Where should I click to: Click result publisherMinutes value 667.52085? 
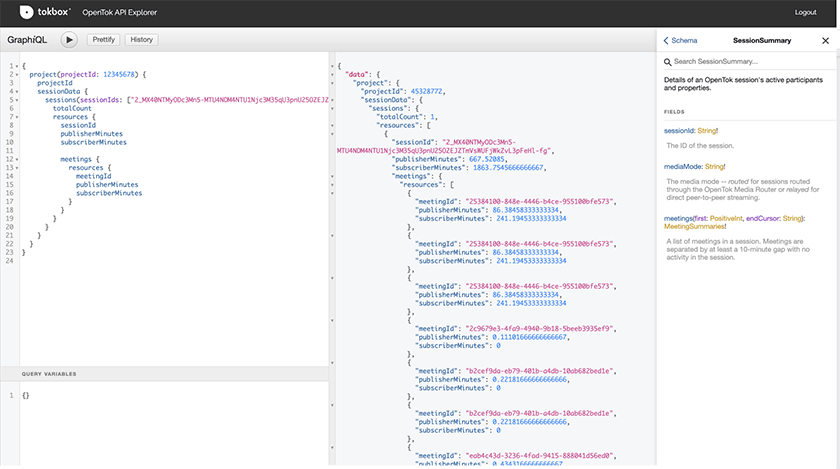coord(486,159)
